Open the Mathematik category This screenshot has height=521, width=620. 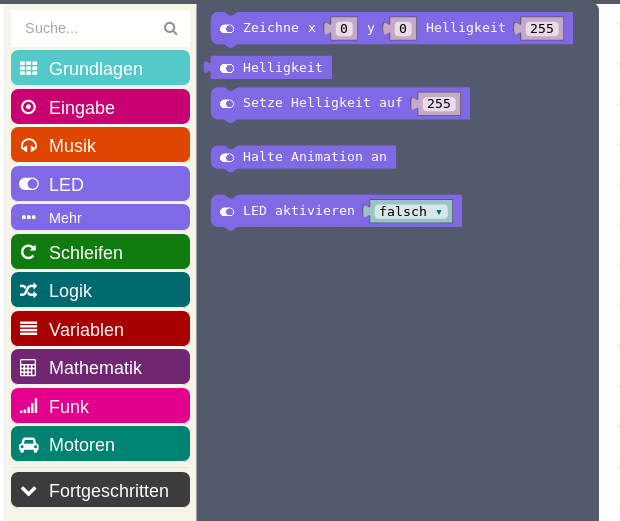pos(100,367)
